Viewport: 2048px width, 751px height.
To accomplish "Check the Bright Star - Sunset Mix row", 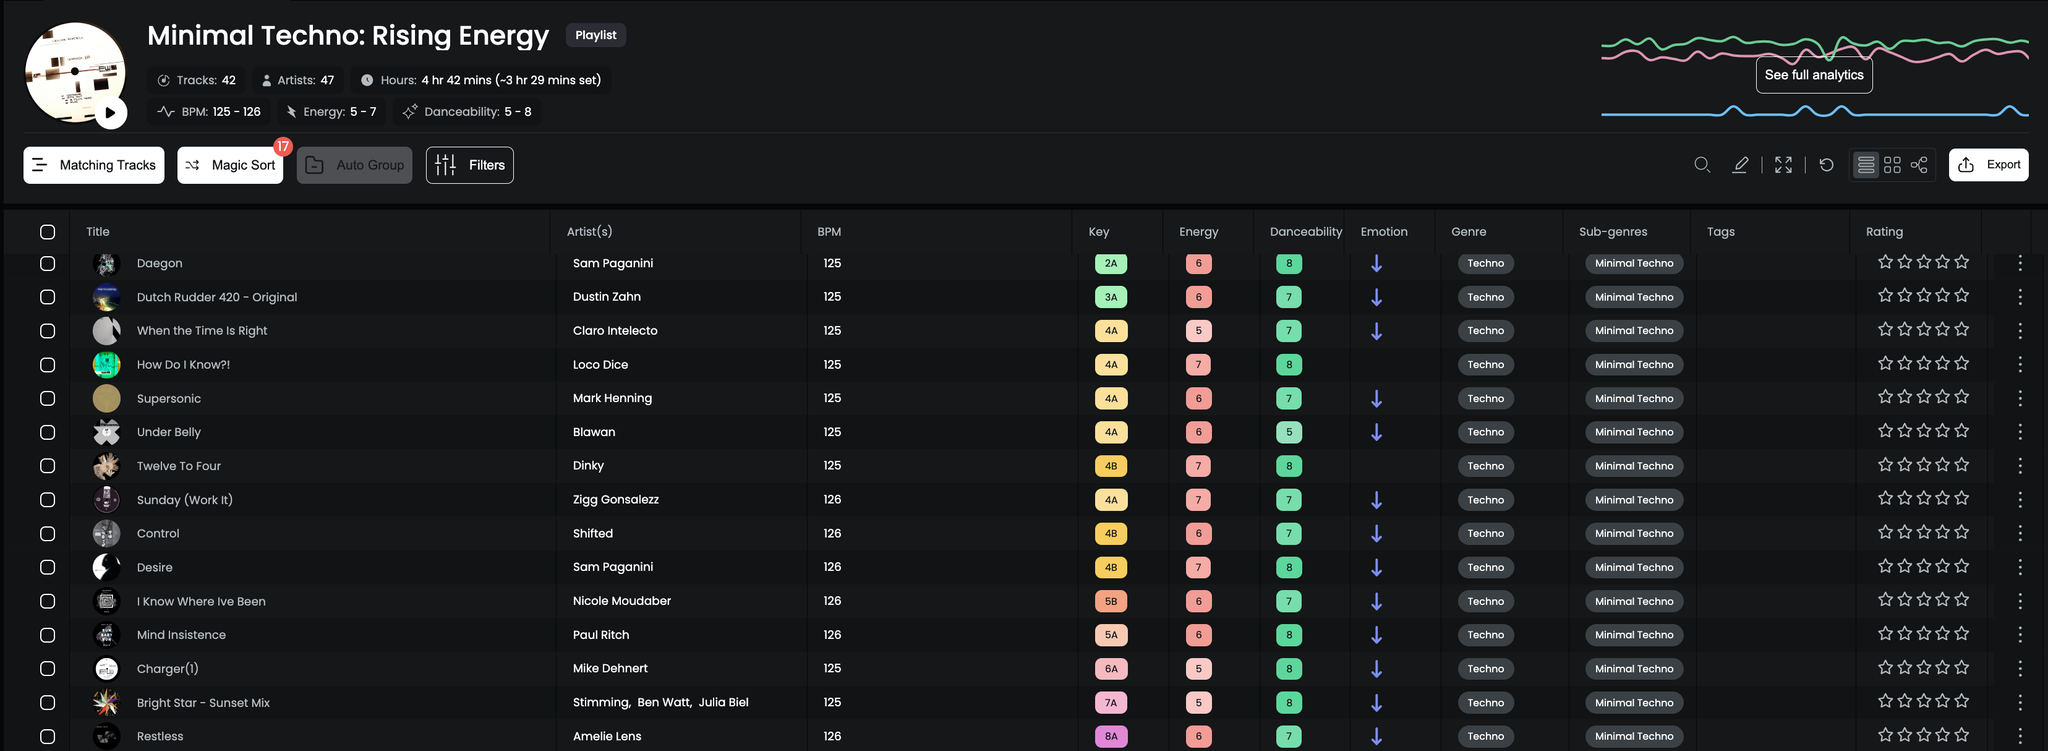I will click(x=47, y=703).
